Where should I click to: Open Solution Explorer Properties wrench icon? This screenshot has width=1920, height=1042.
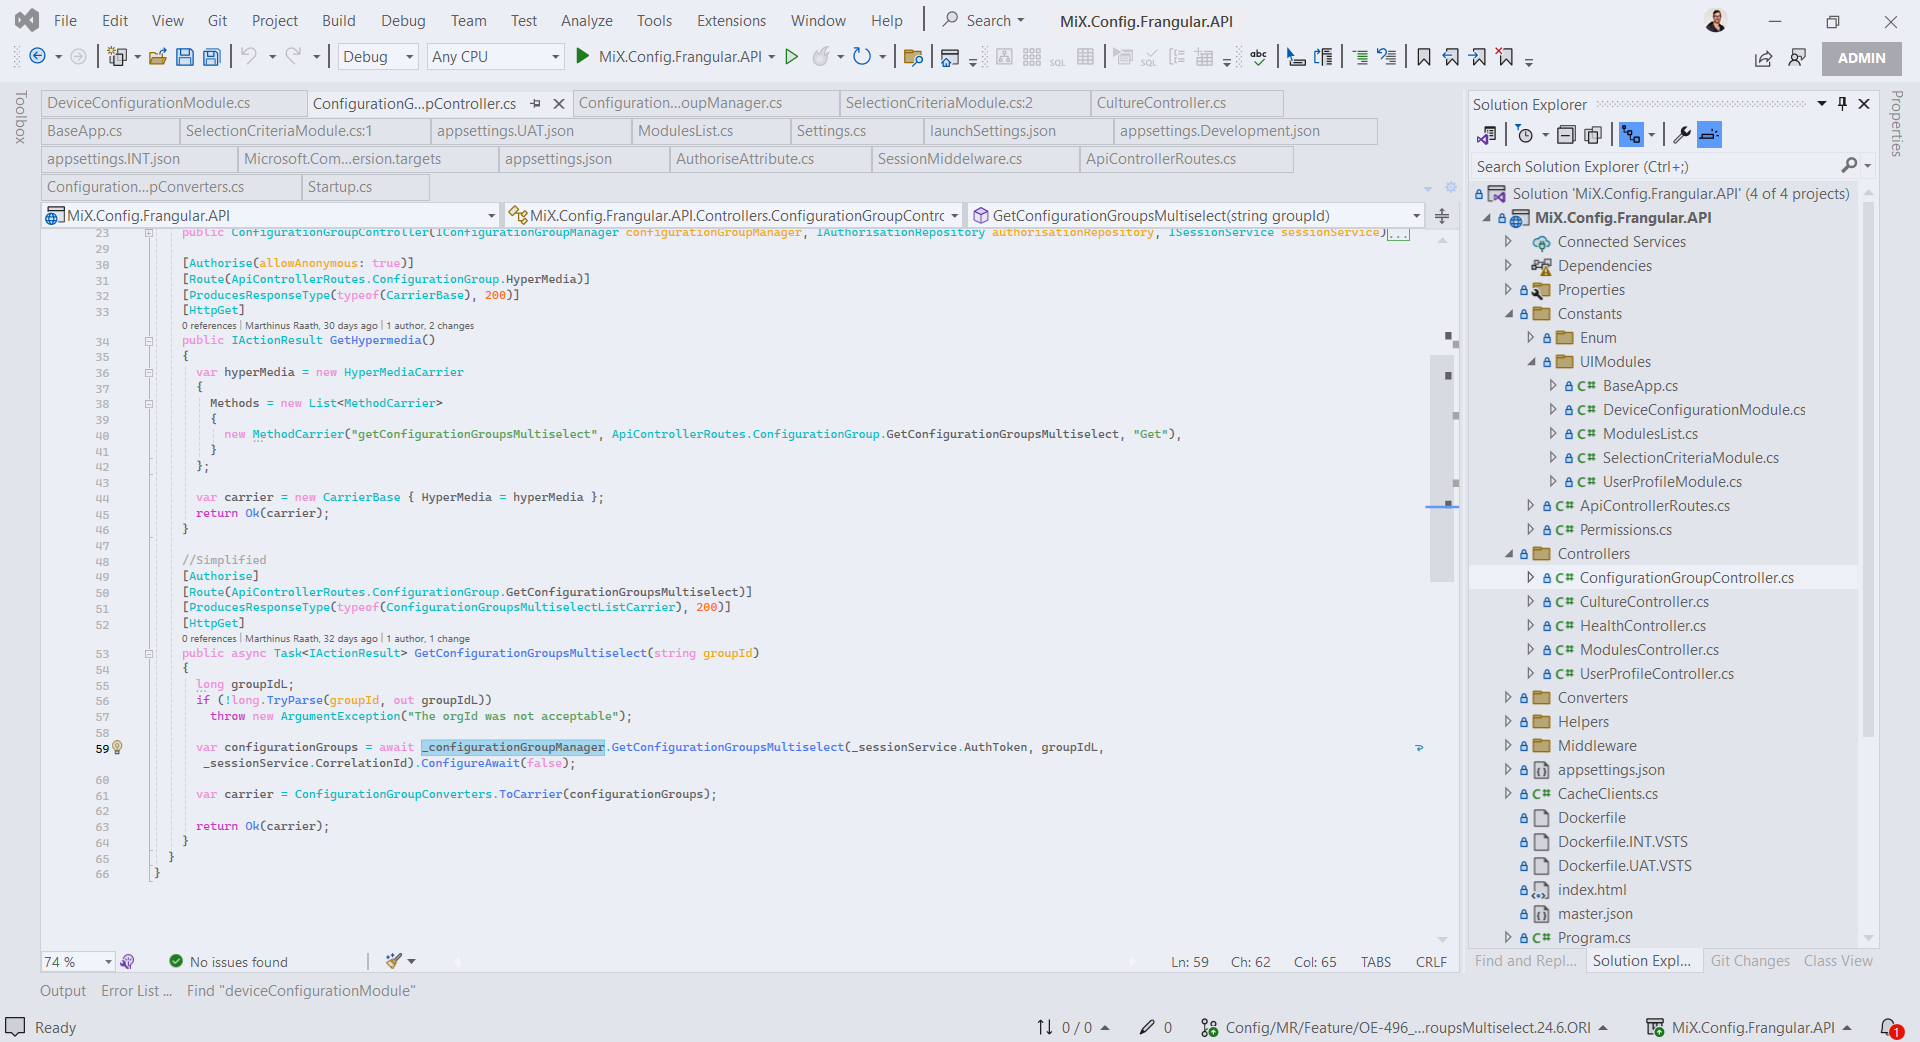(1682, 135)
